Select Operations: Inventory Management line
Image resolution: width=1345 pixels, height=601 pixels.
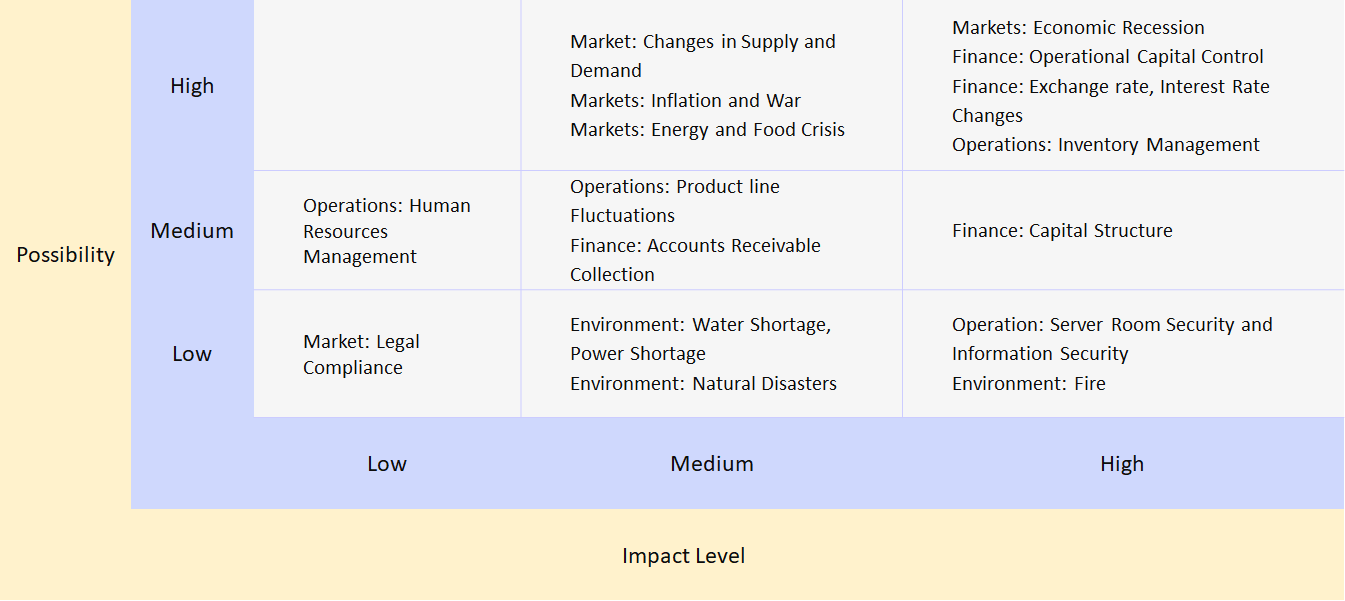1106,145
